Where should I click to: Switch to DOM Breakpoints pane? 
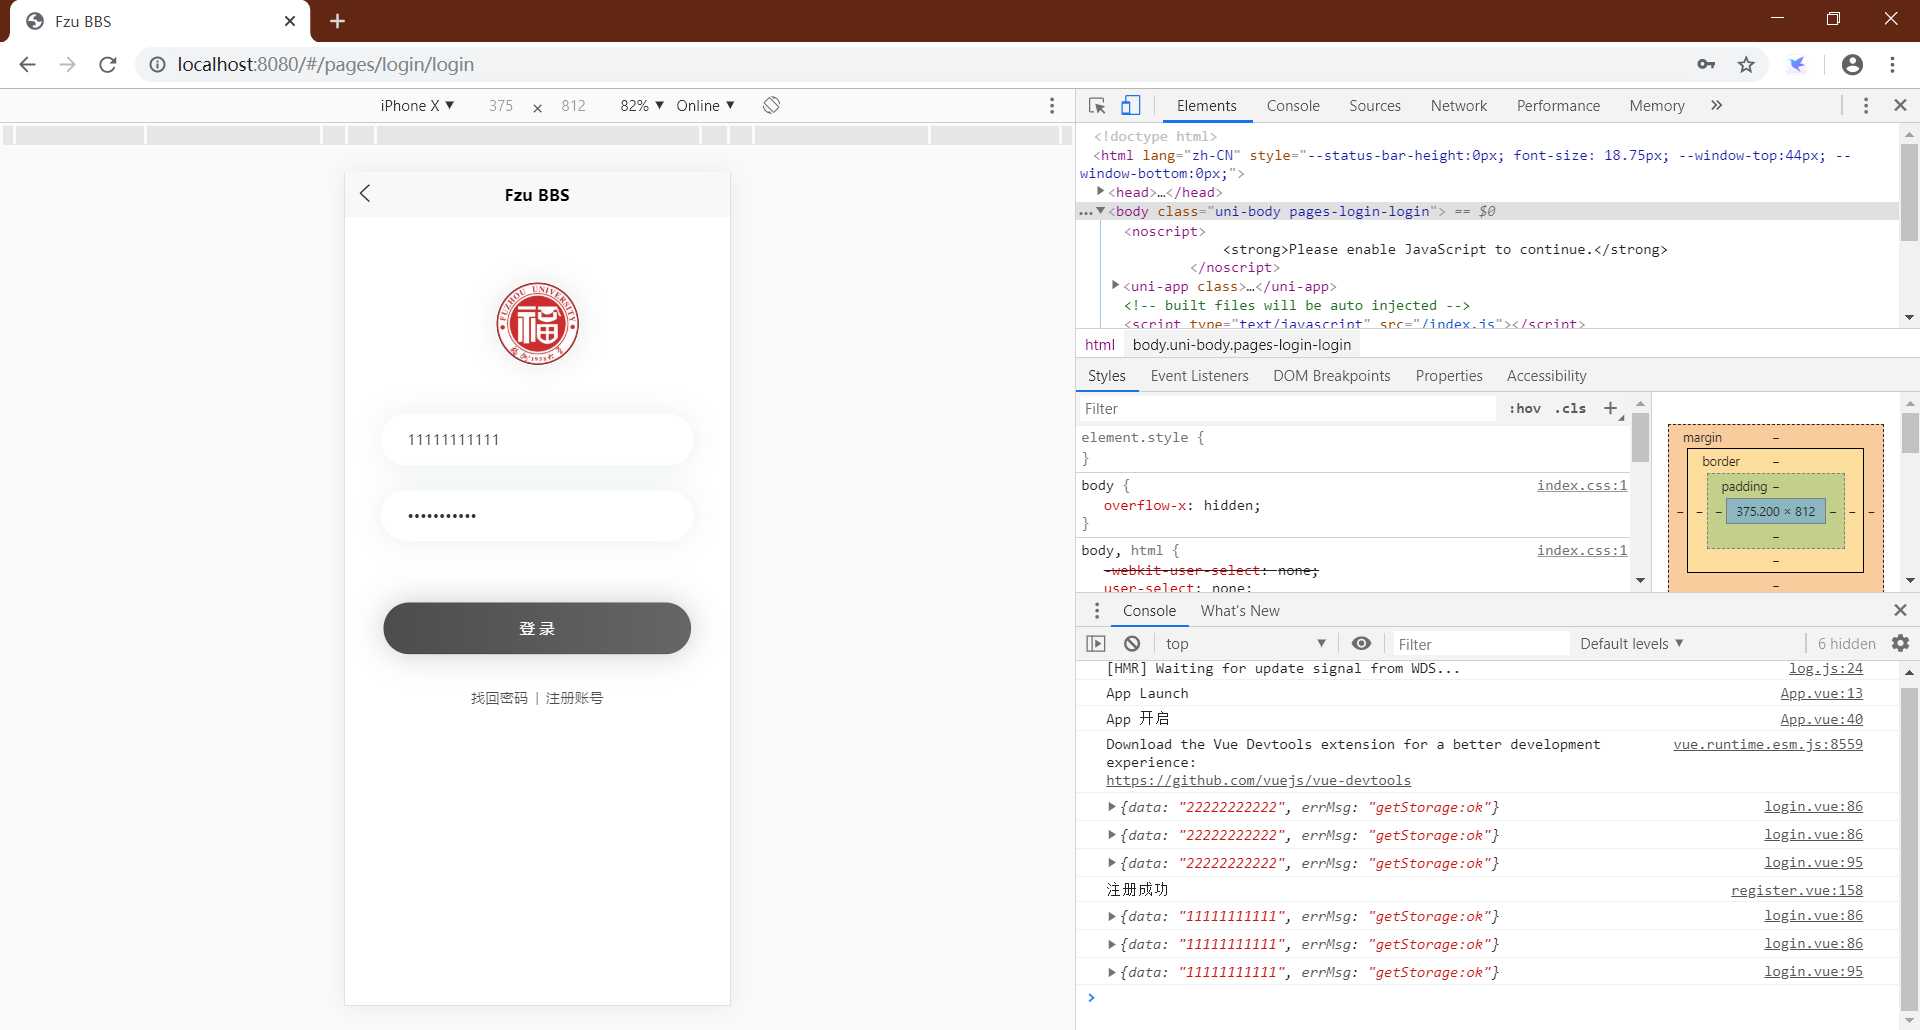pyautogui.click(x=1331, y=376)
